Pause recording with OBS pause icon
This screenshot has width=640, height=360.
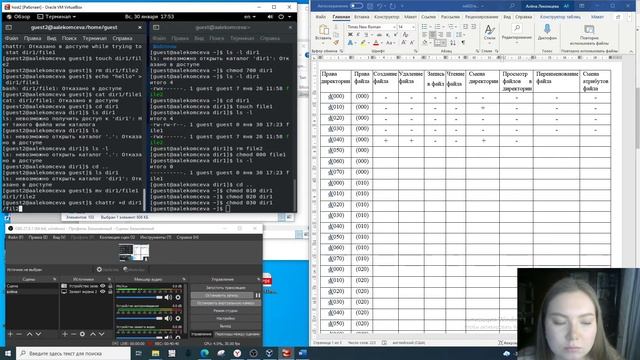[x=258, y=295]
